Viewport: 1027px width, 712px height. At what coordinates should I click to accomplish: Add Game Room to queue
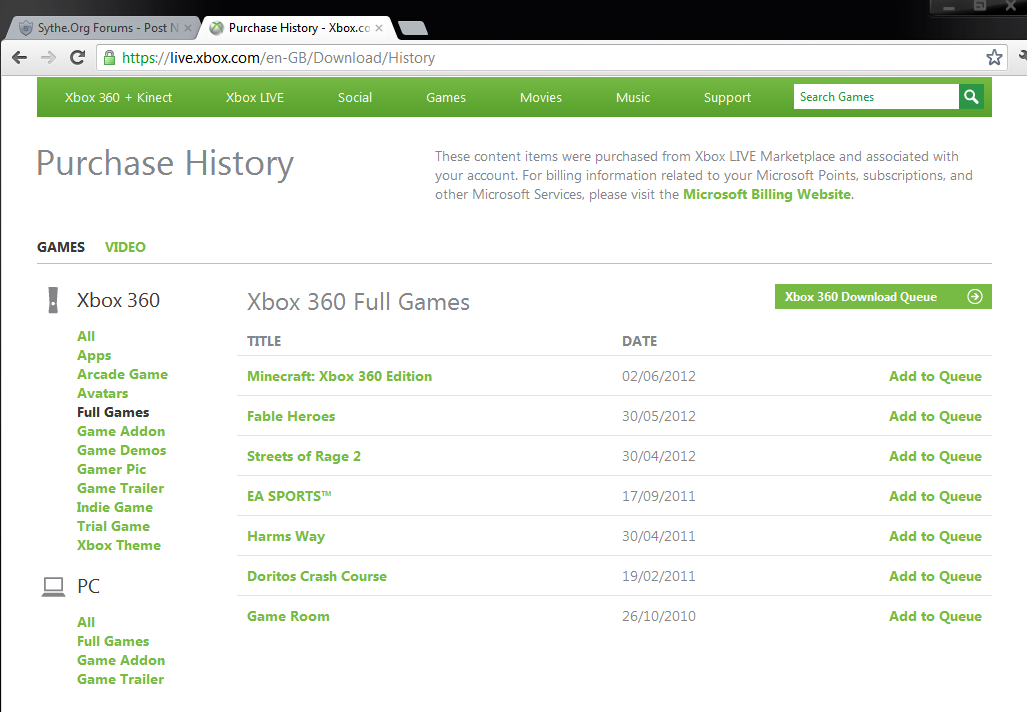935,616
